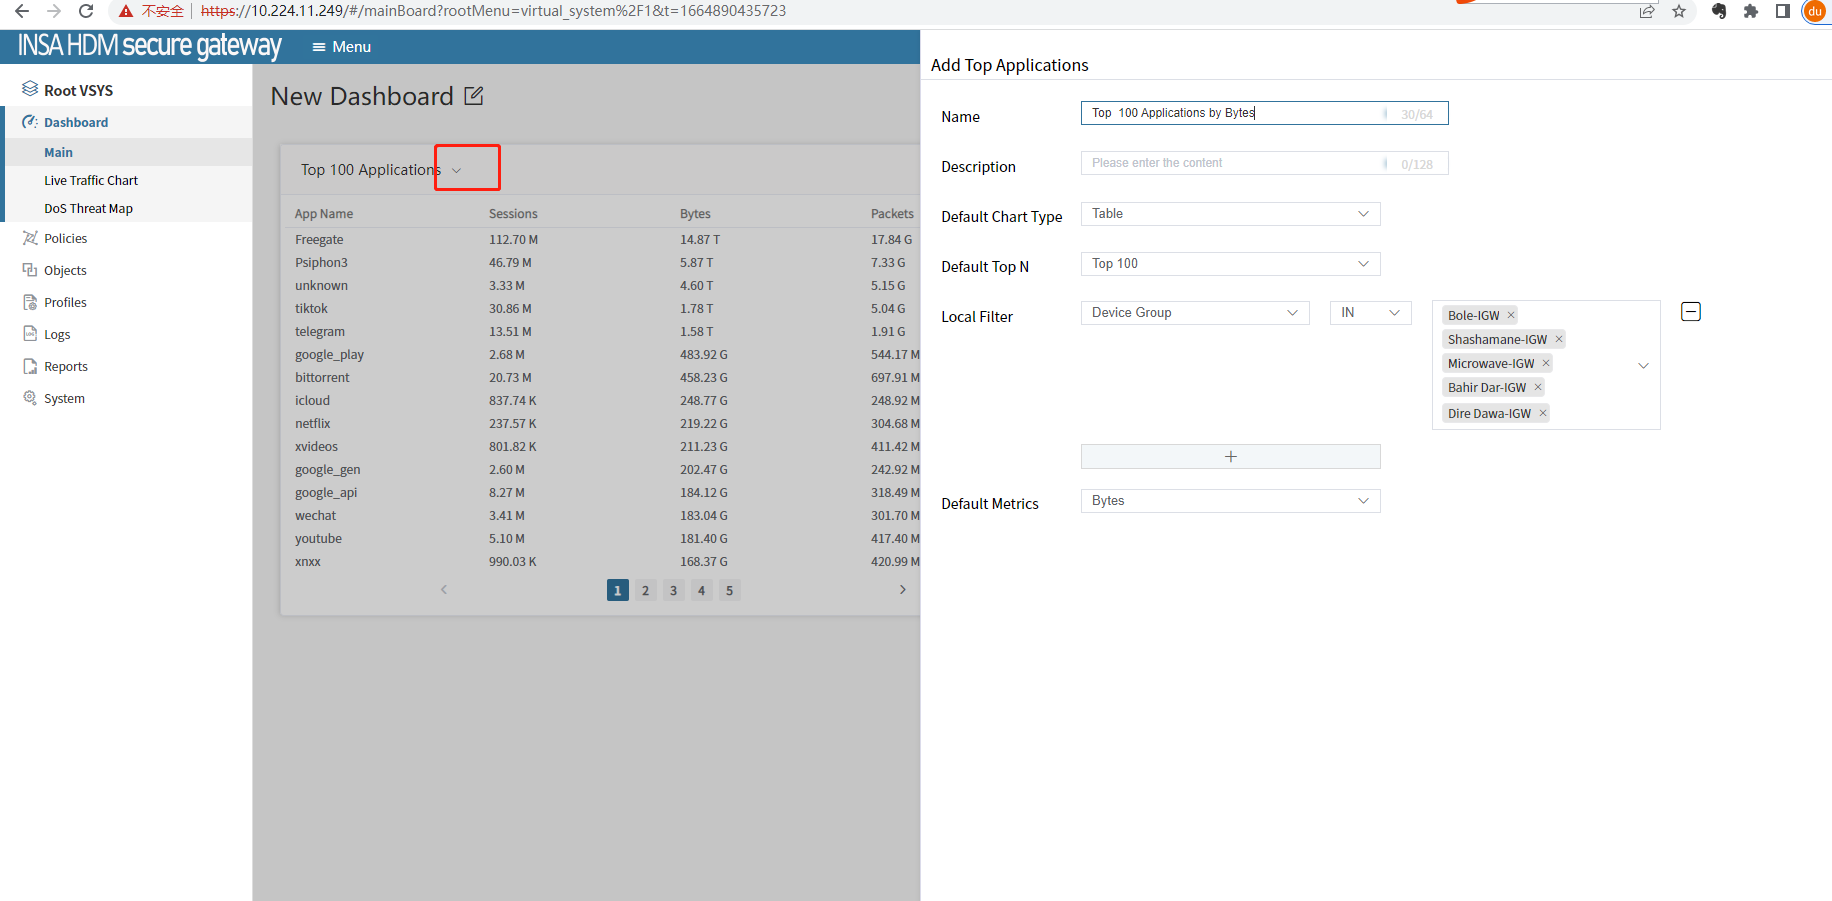Click the browser reload icon
The height and width of the screenshot is (901, 1832).
pyautogui.click(x=86, y=11)
